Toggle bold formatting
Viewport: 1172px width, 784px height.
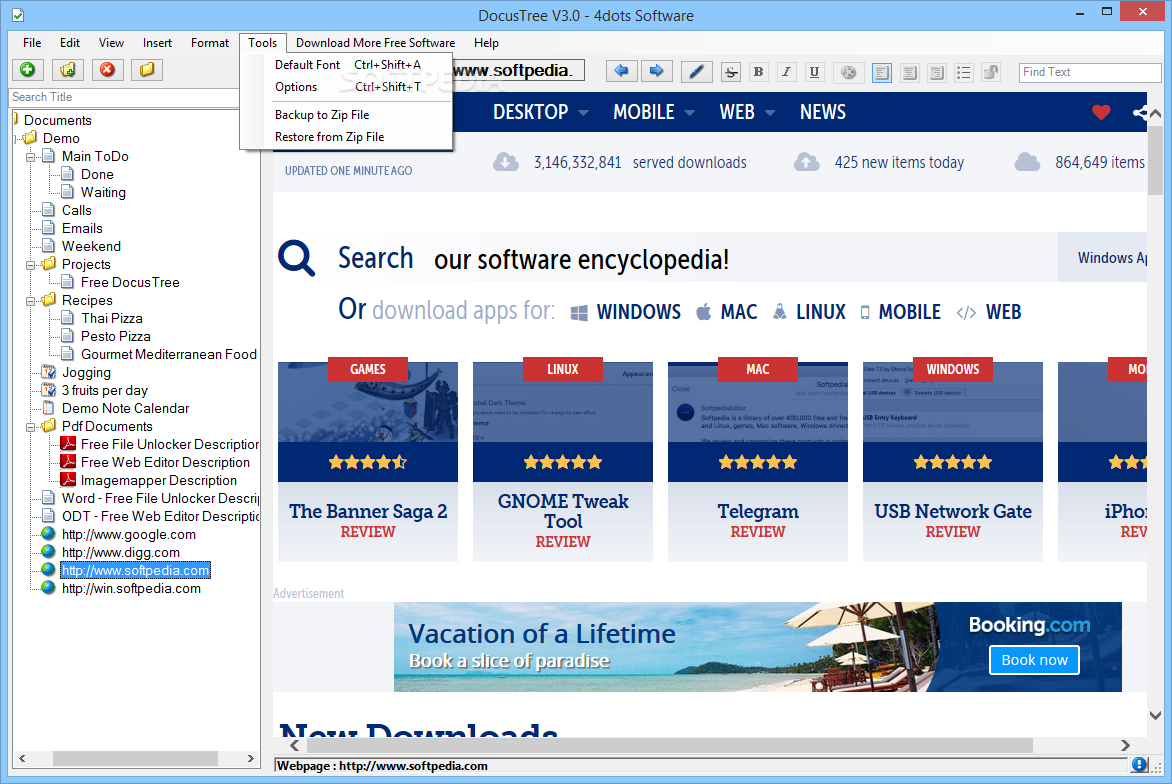point(758,72)
